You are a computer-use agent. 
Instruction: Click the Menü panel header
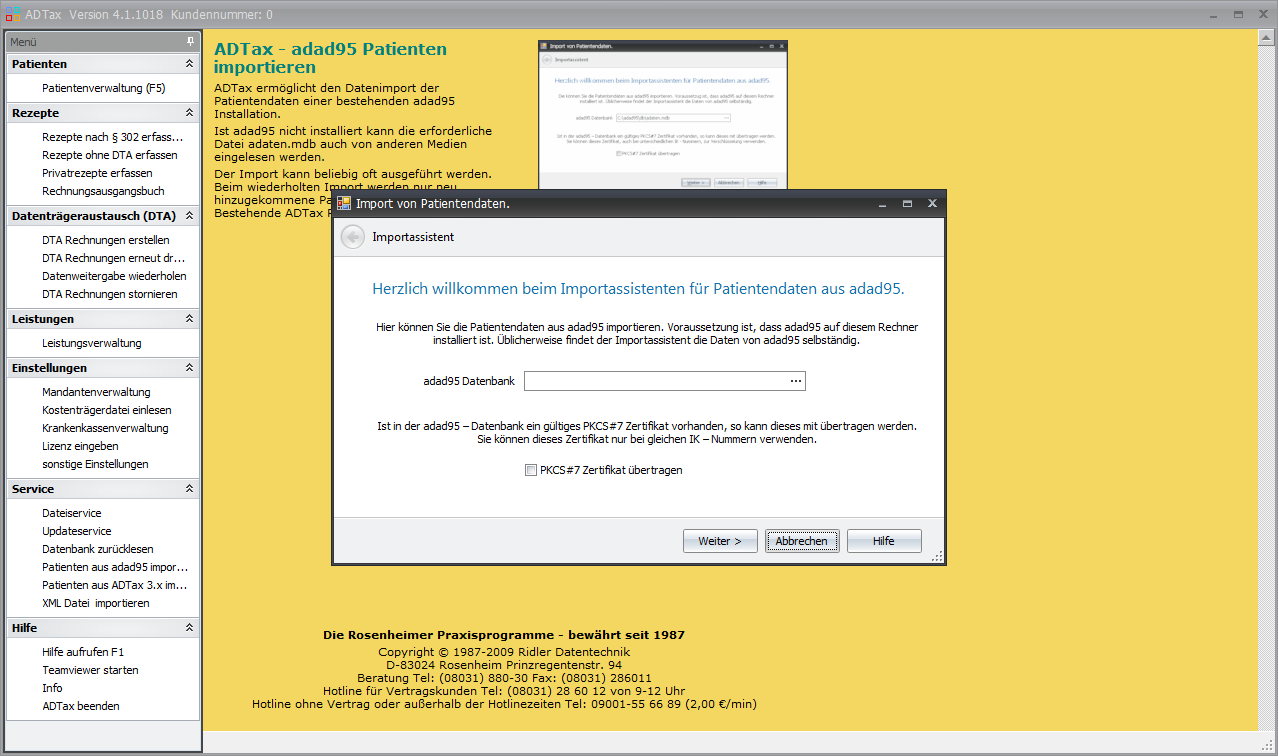[103, 42]
